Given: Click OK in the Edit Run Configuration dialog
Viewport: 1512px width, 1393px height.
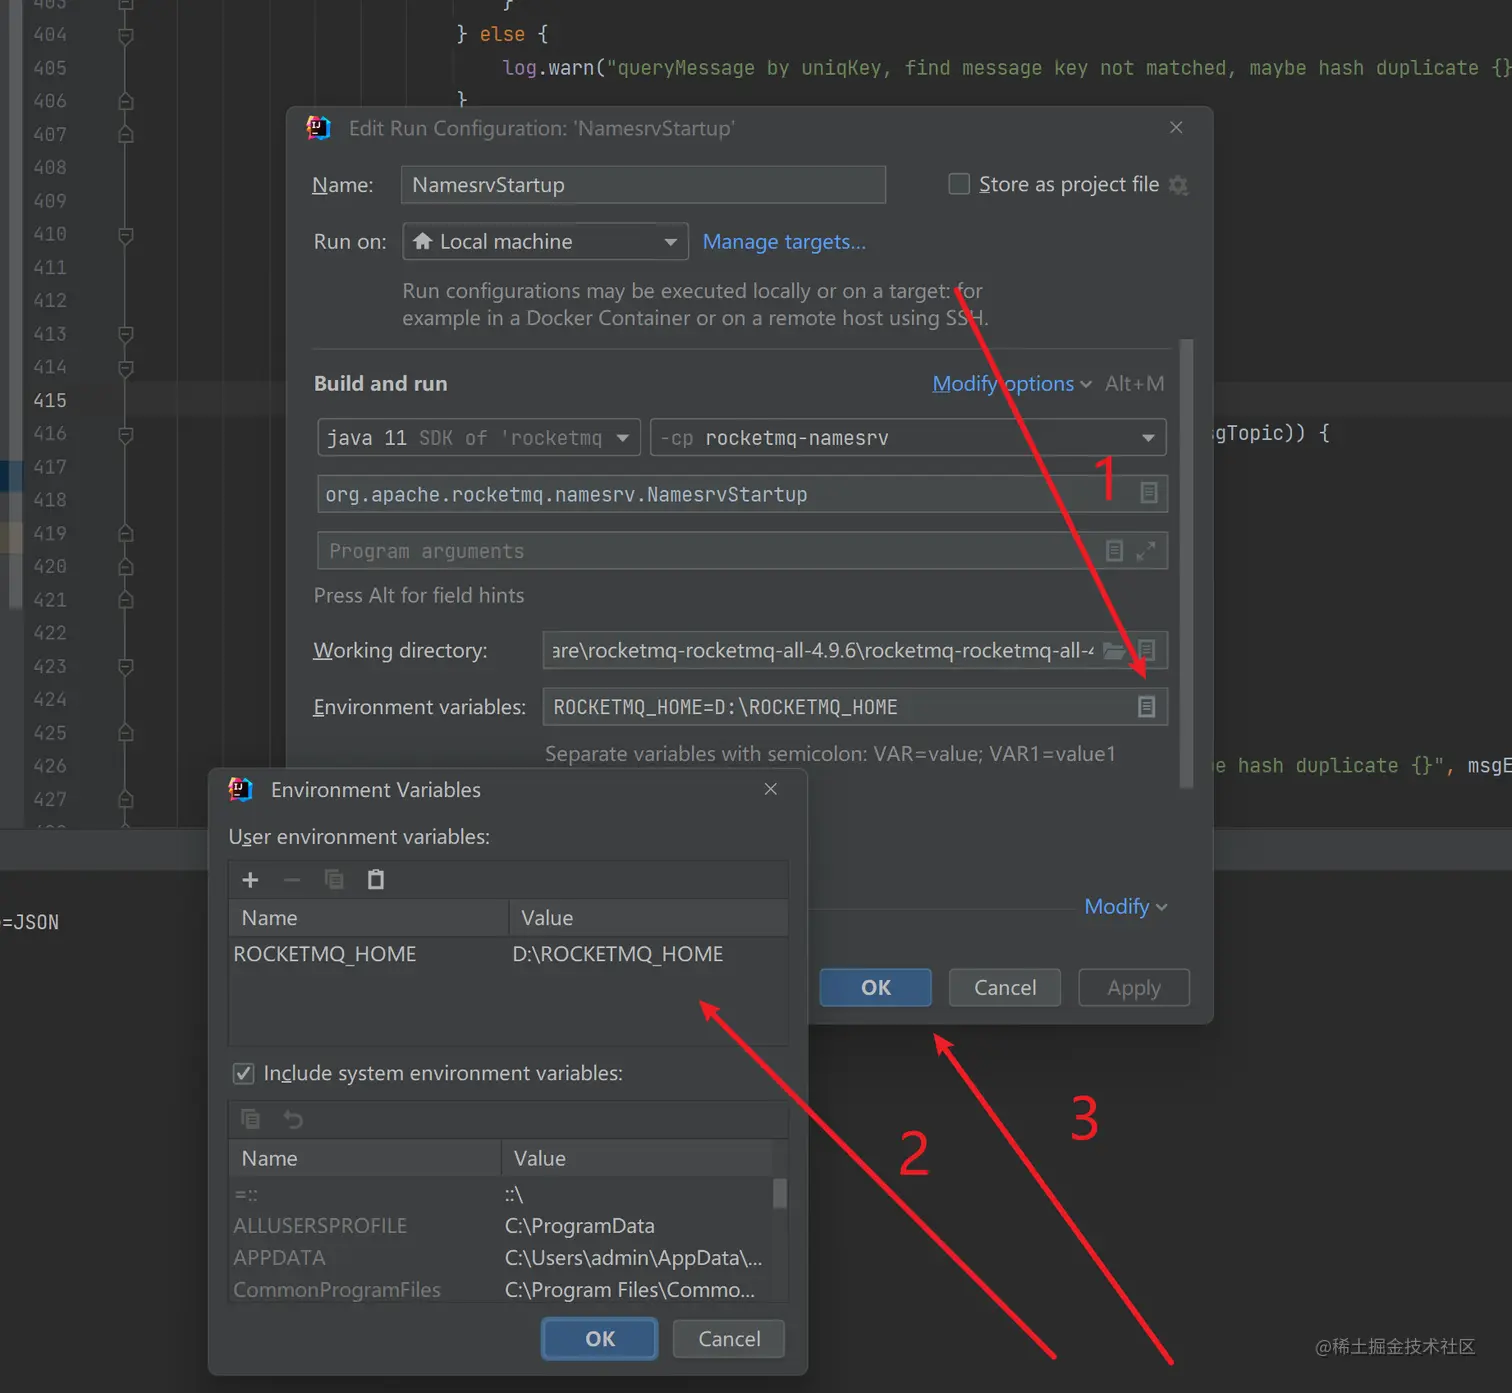Looking at the screenshot, I should [x=876, y=988].
